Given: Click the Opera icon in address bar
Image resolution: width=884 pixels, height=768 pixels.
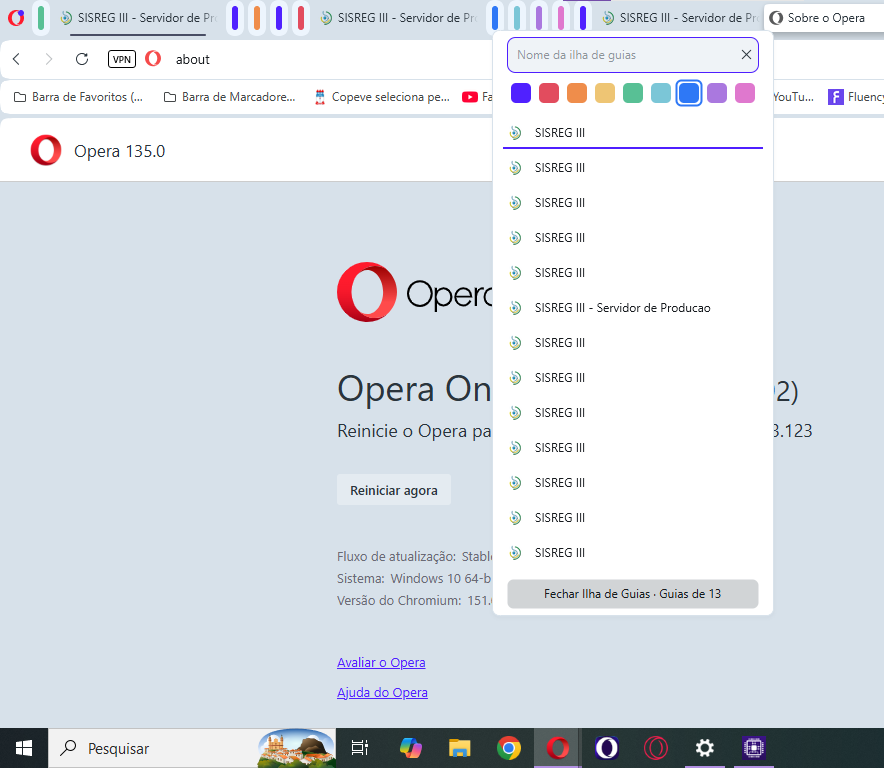Looking at the screenshot, I should [x=153, y=59].
